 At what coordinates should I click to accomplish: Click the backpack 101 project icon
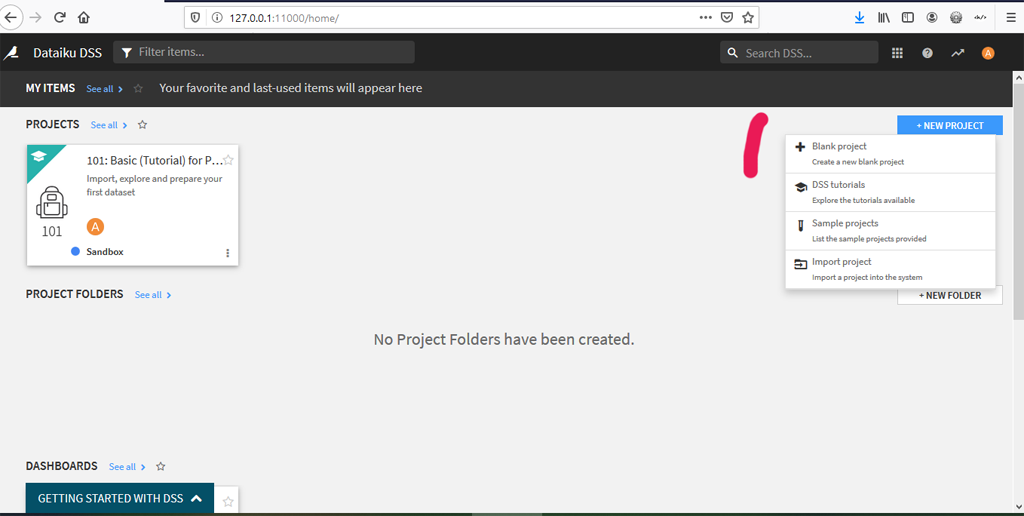tap(52, 202)
